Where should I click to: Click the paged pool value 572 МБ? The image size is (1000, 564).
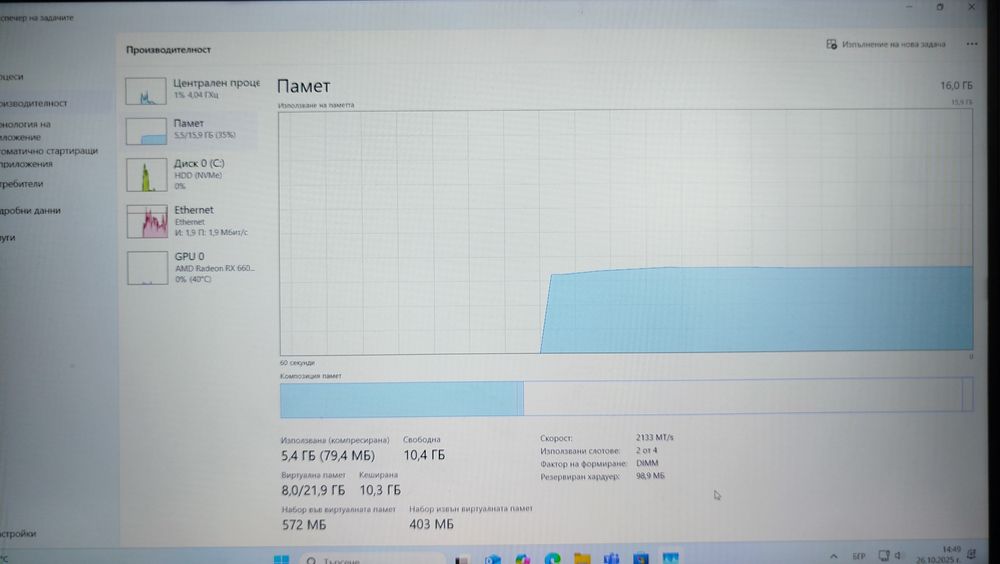[304, 524]
